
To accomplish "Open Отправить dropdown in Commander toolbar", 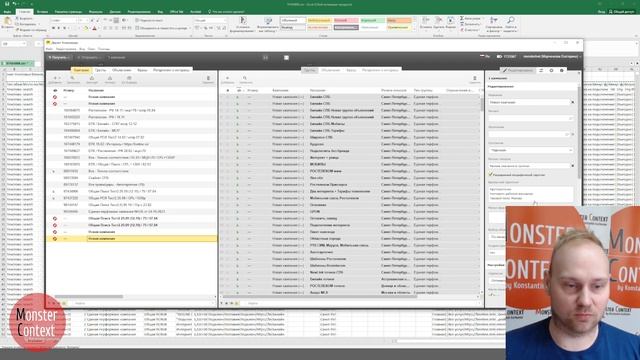I will (x=88, y=58).
